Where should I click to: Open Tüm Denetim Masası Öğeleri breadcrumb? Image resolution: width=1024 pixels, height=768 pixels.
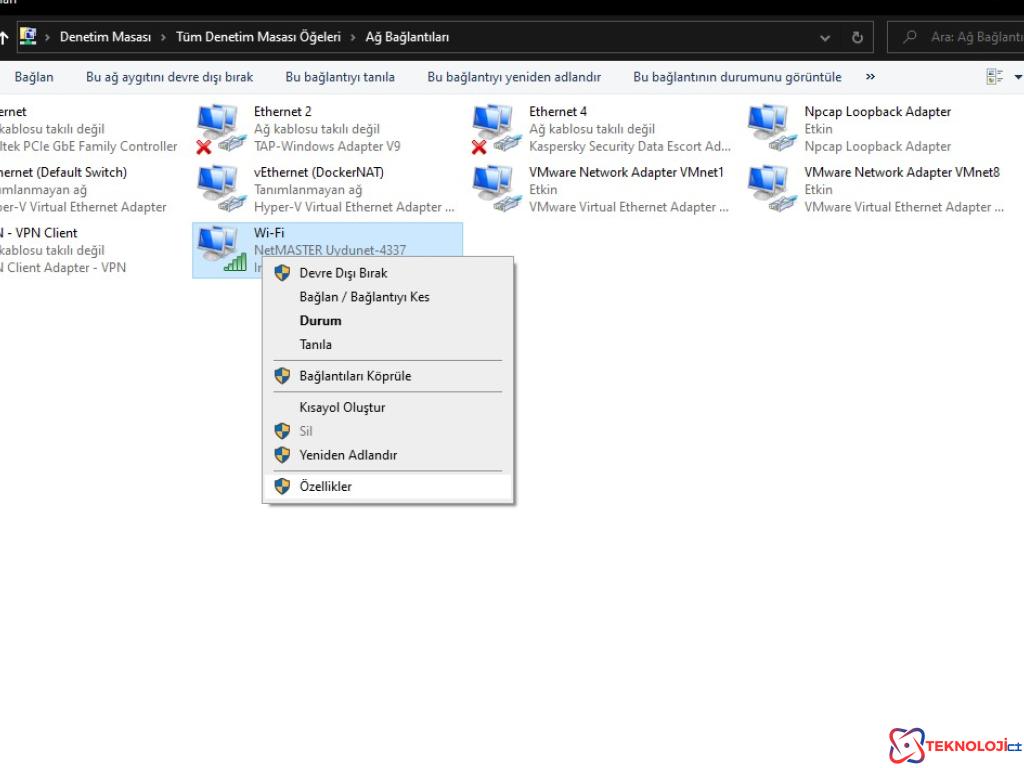258,37
